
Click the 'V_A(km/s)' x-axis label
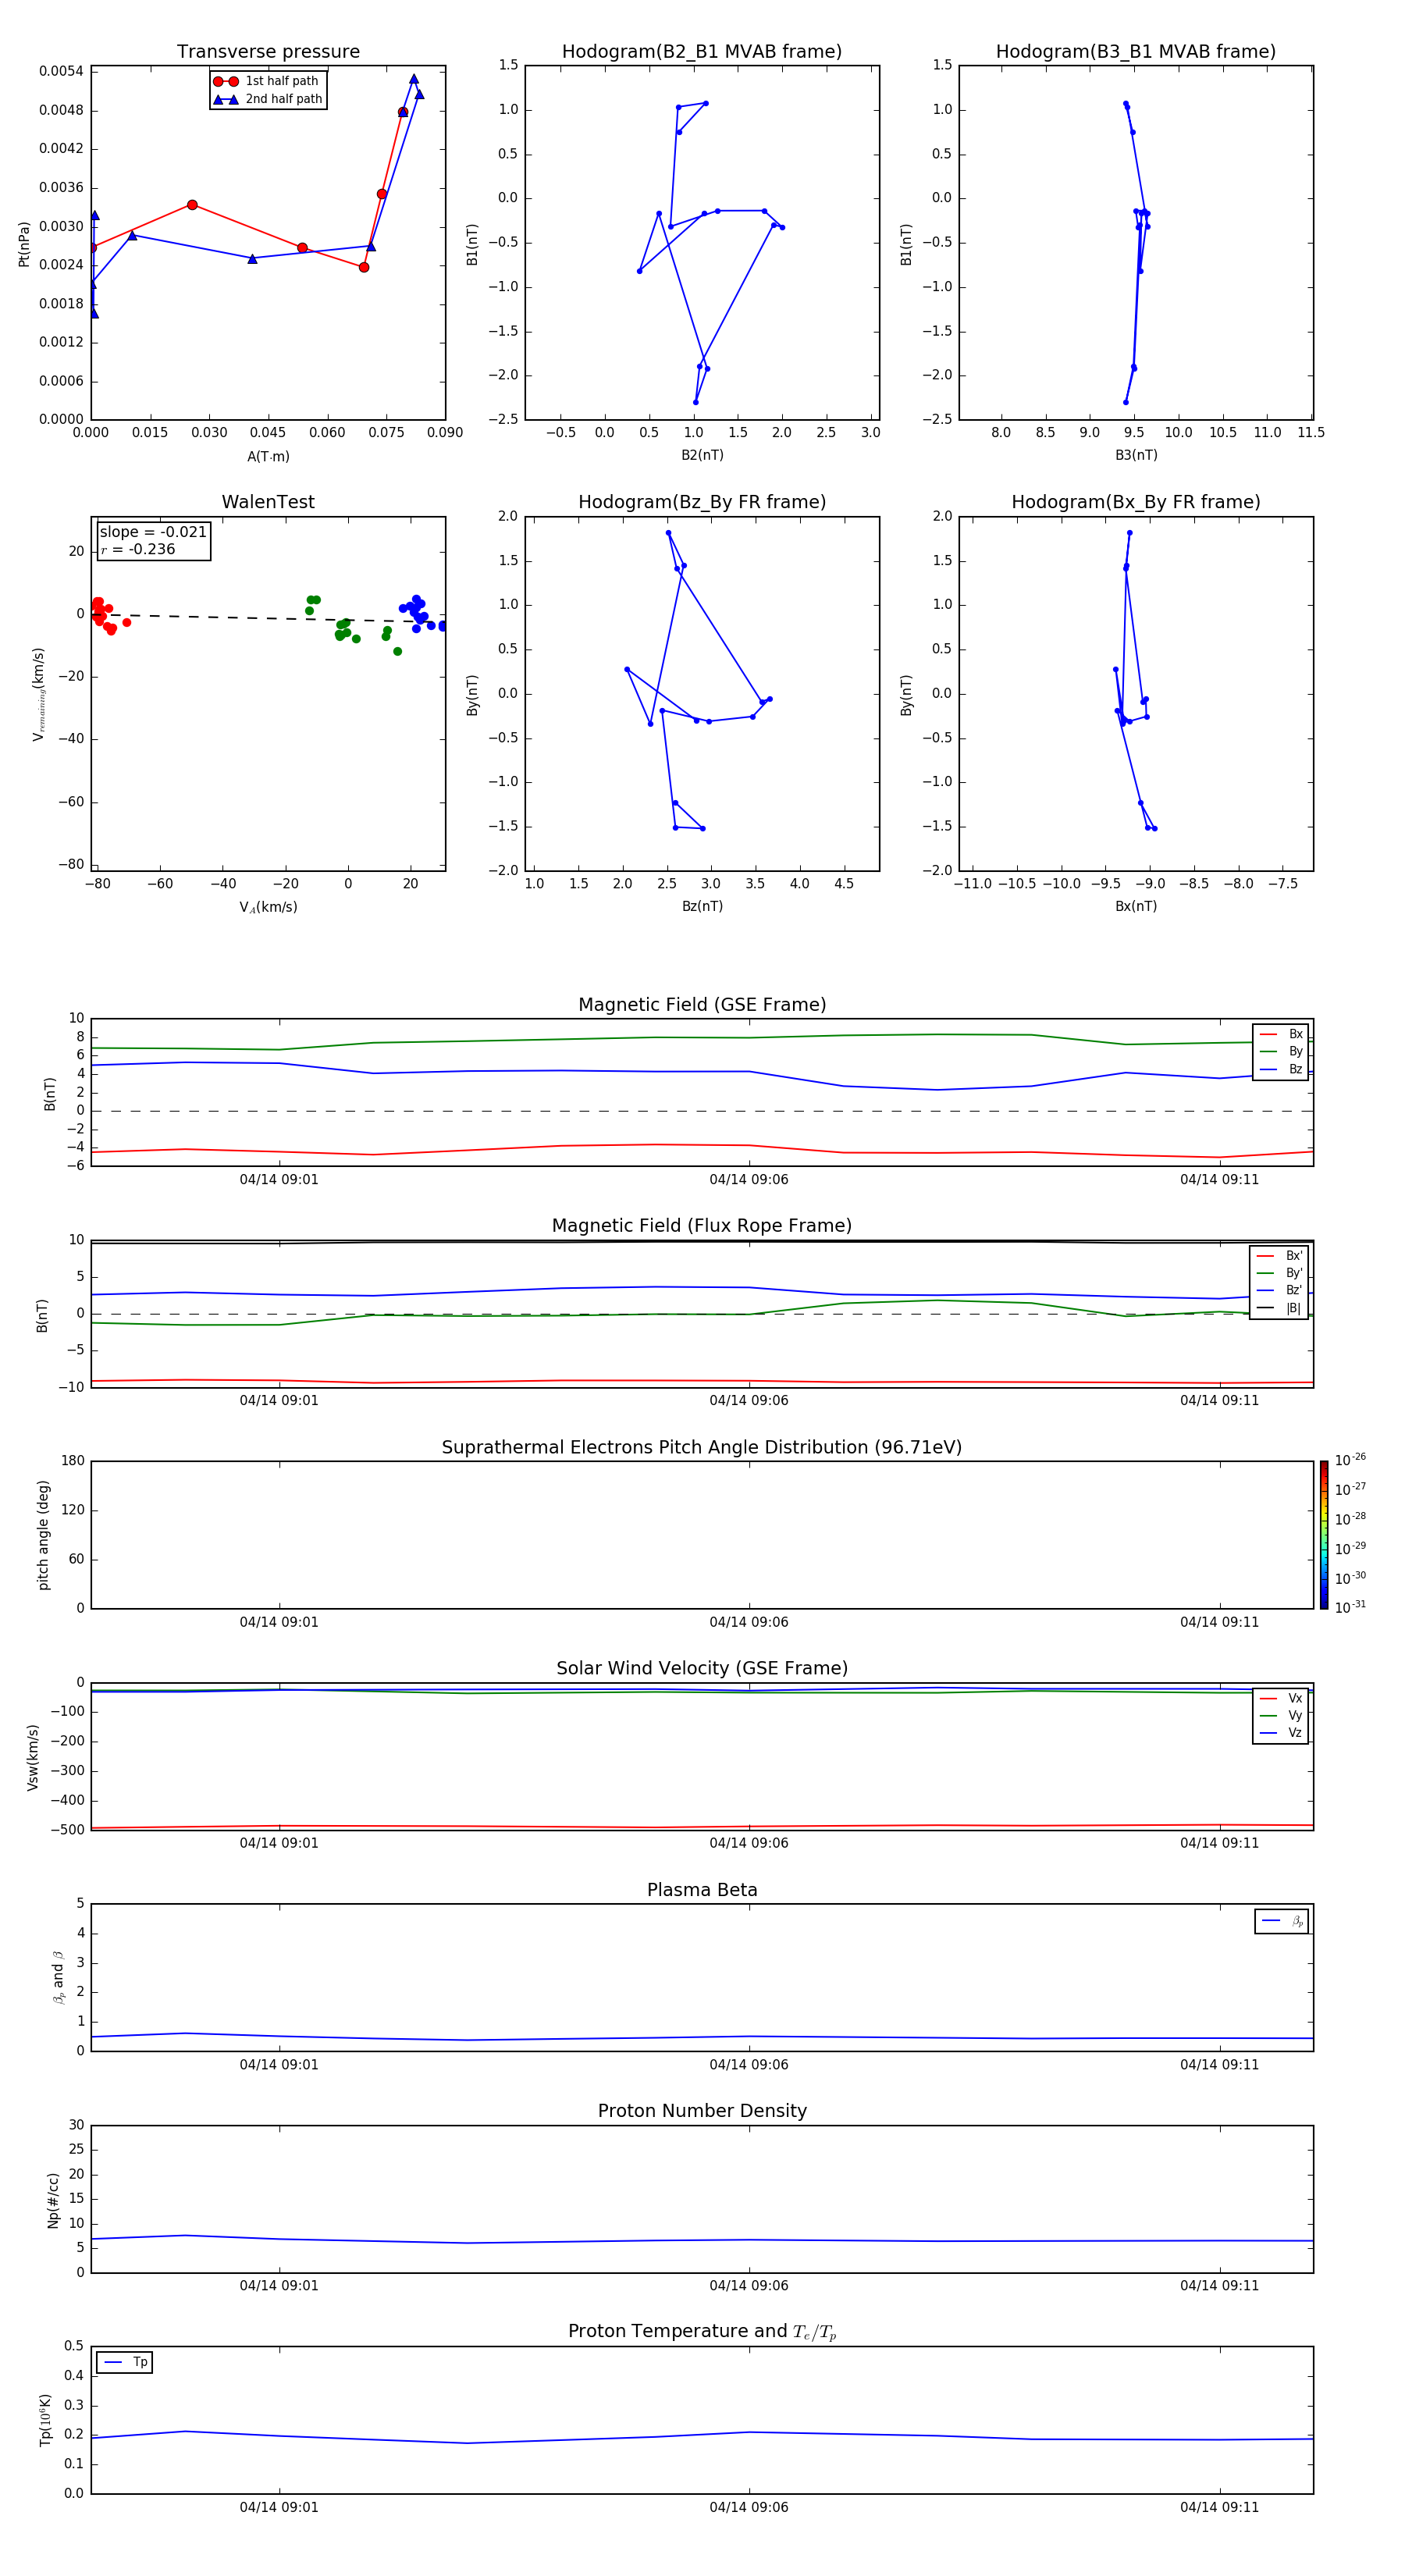tap(268, 907)
